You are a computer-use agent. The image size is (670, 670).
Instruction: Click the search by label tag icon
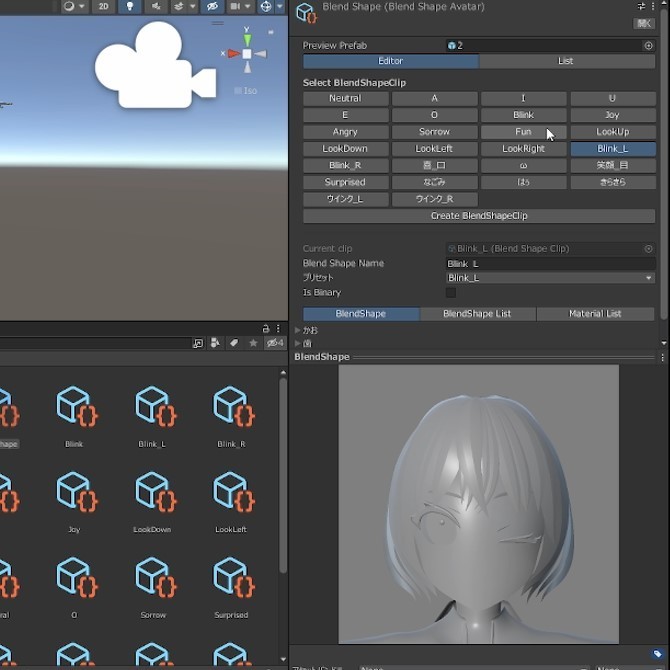234,343
